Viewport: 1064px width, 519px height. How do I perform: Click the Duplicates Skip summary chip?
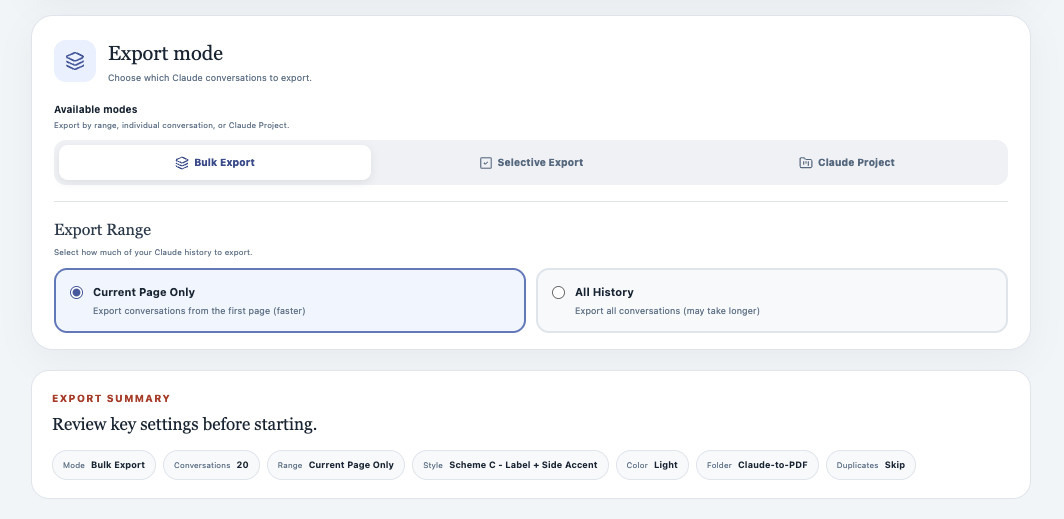tap(871, 465)
